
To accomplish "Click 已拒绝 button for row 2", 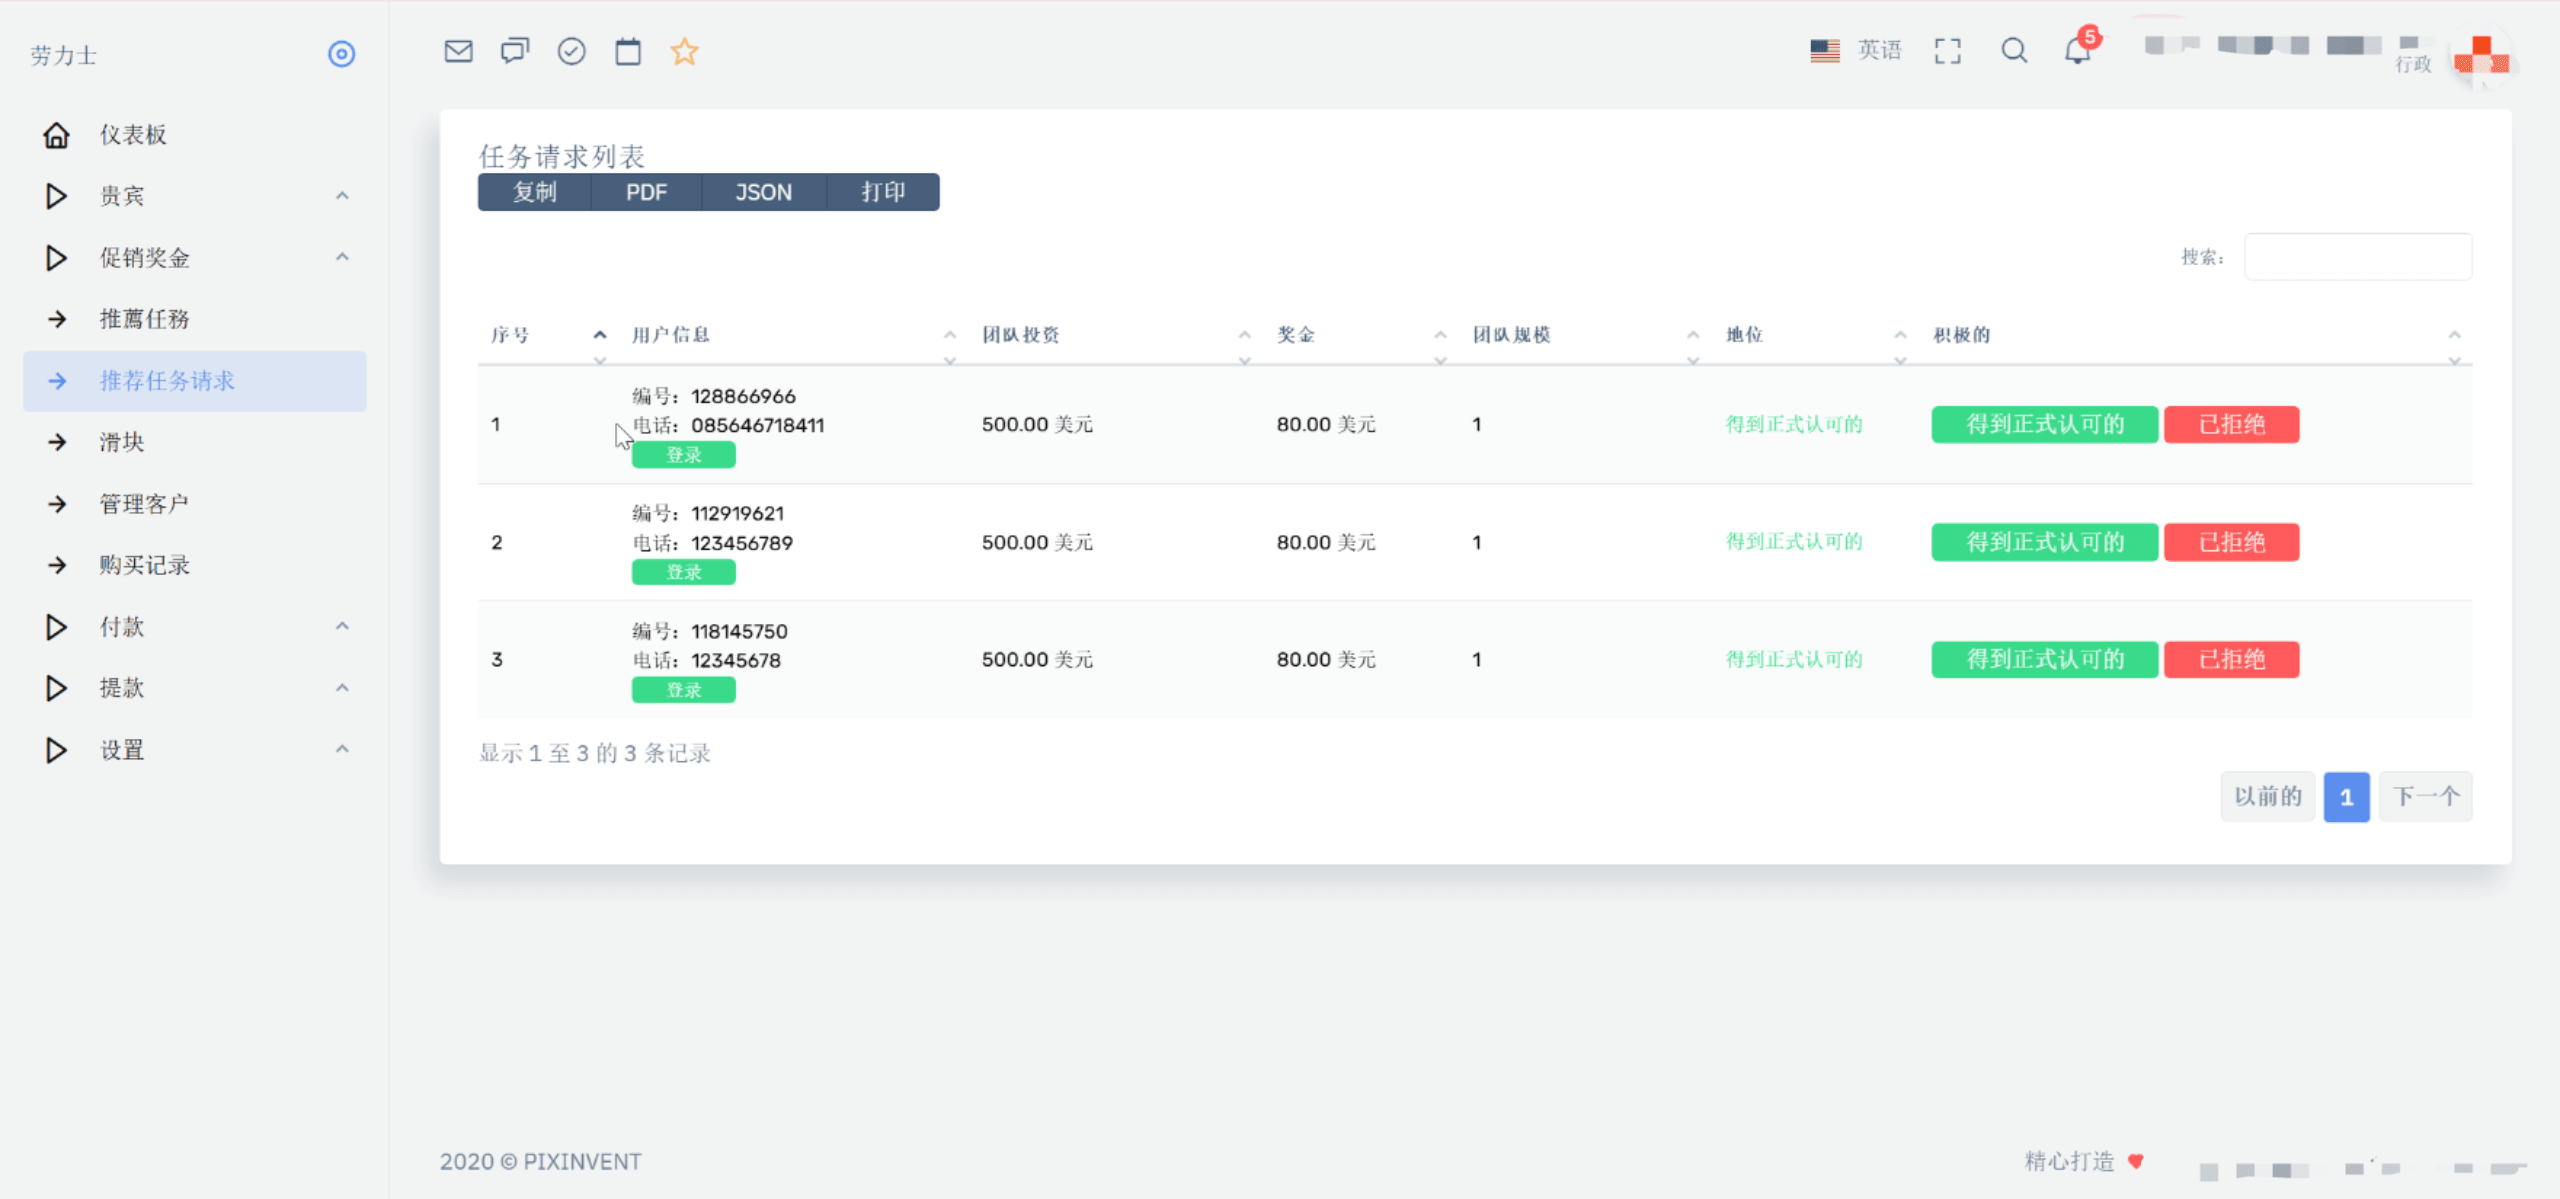I will point(2231,542).
